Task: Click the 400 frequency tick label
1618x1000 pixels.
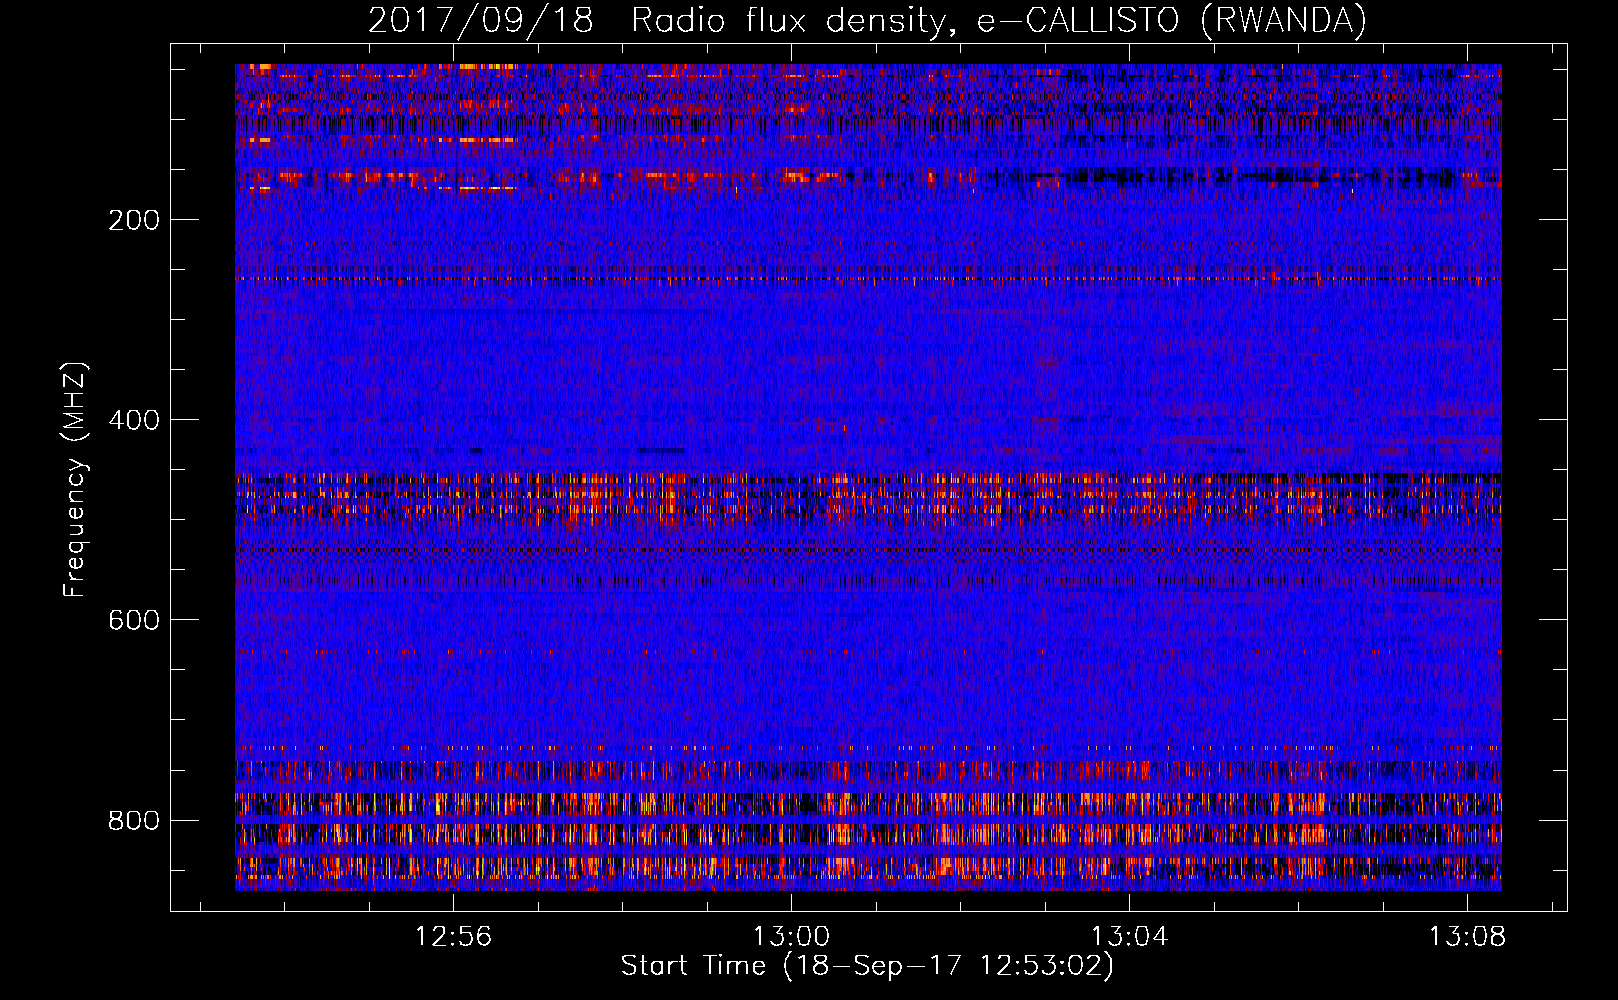Action: (134, 420)
